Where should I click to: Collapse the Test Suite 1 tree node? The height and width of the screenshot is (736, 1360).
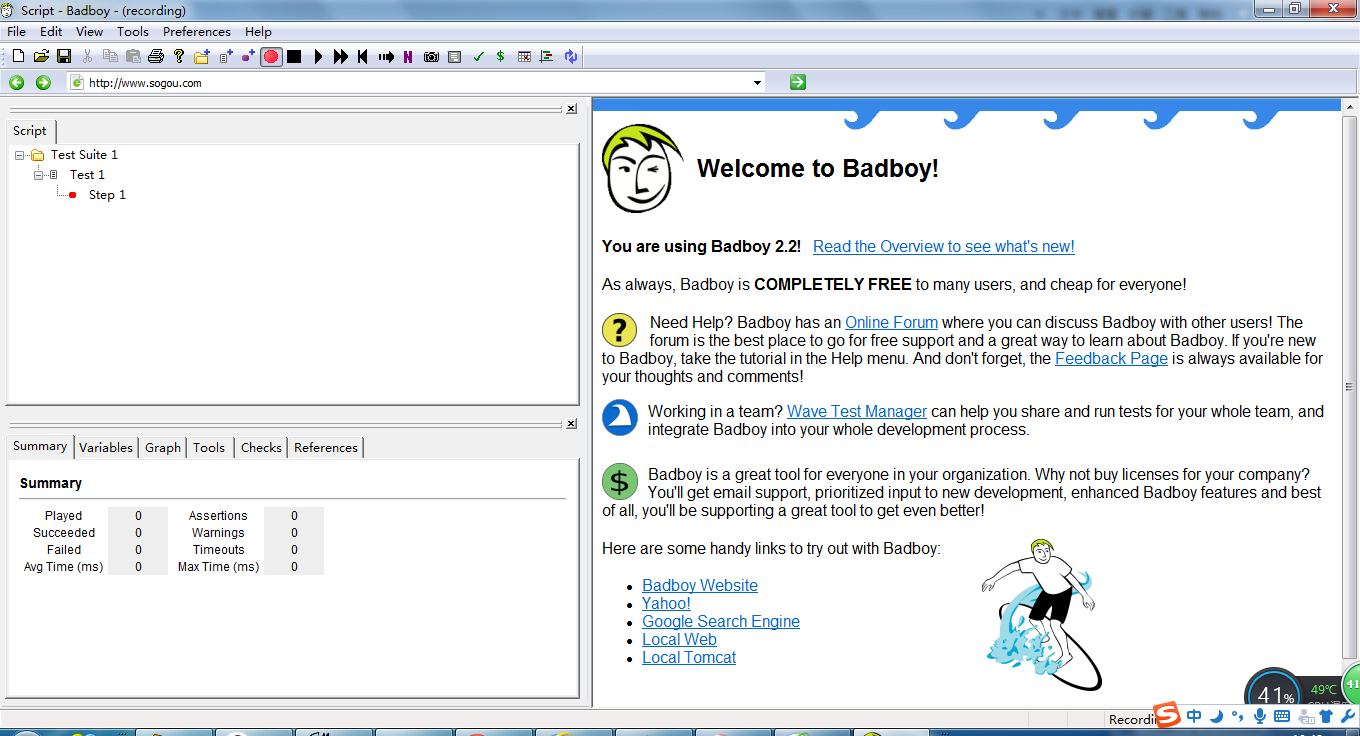(x=20, y=155)
